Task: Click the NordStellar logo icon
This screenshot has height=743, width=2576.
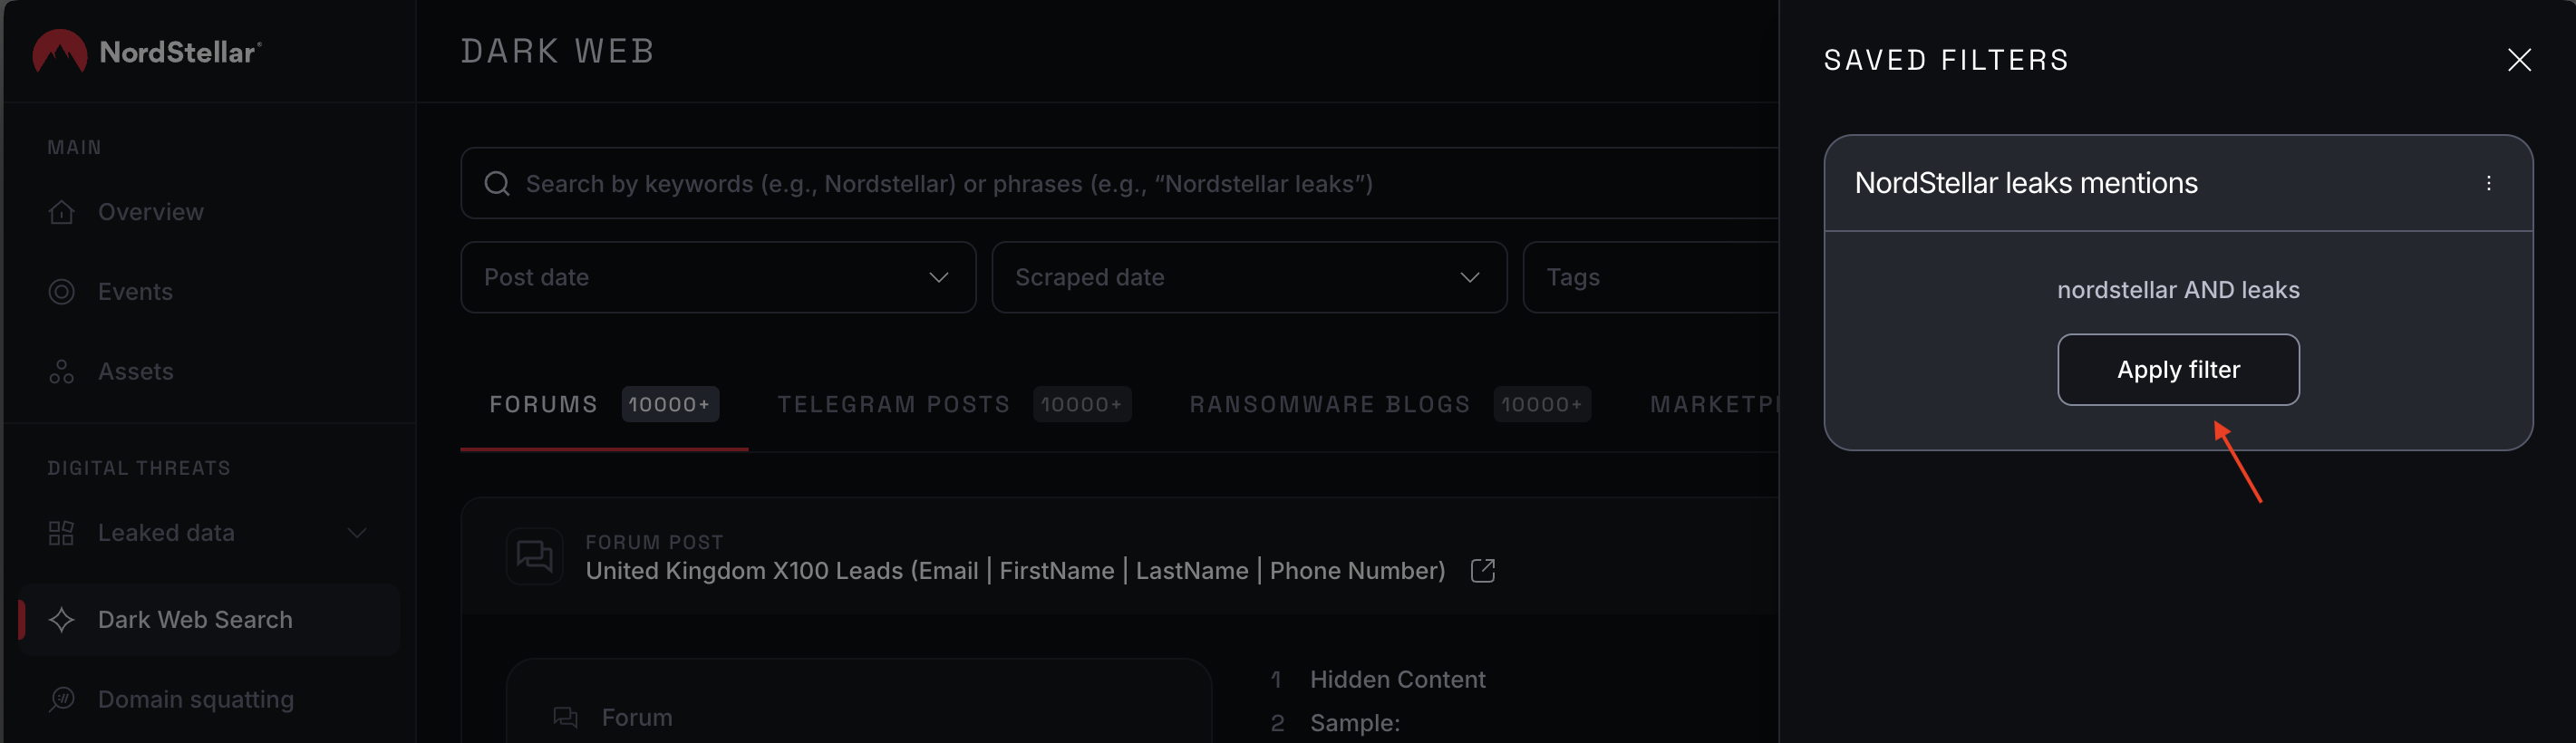Action: coord(60,51)
